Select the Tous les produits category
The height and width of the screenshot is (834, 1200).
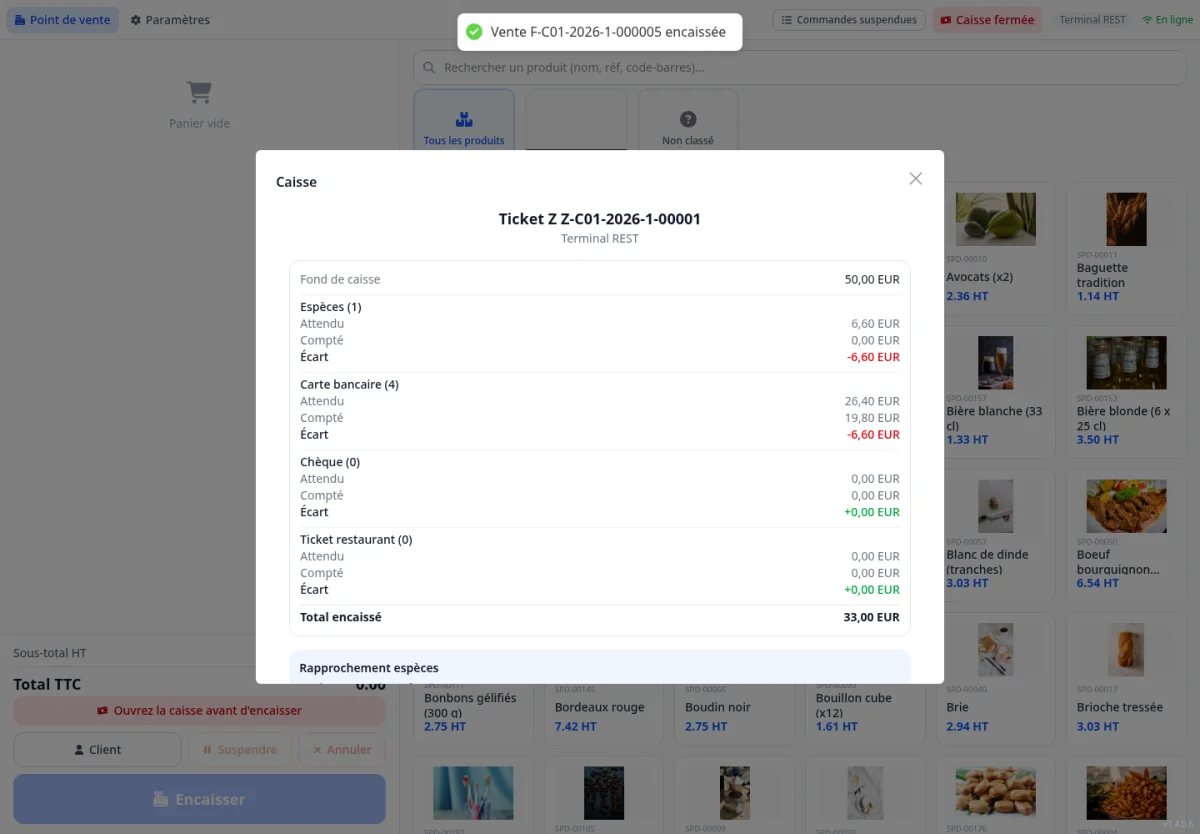[464, 121]
